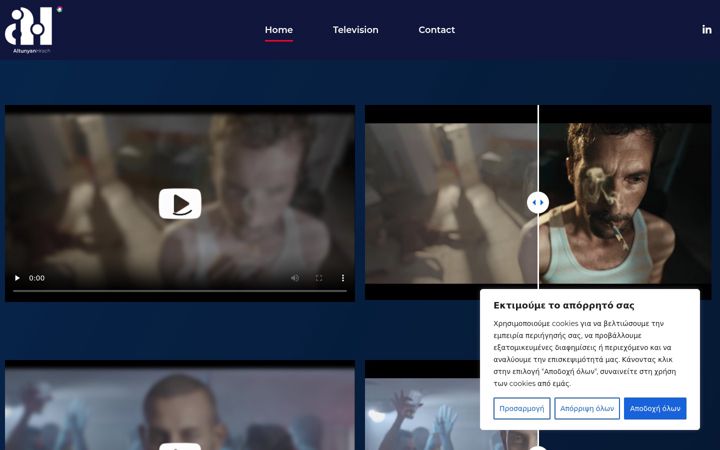This screenshot has width=720, height=450.
Task: Click the second video of the man in crowd
Action: tap(180, 406)
